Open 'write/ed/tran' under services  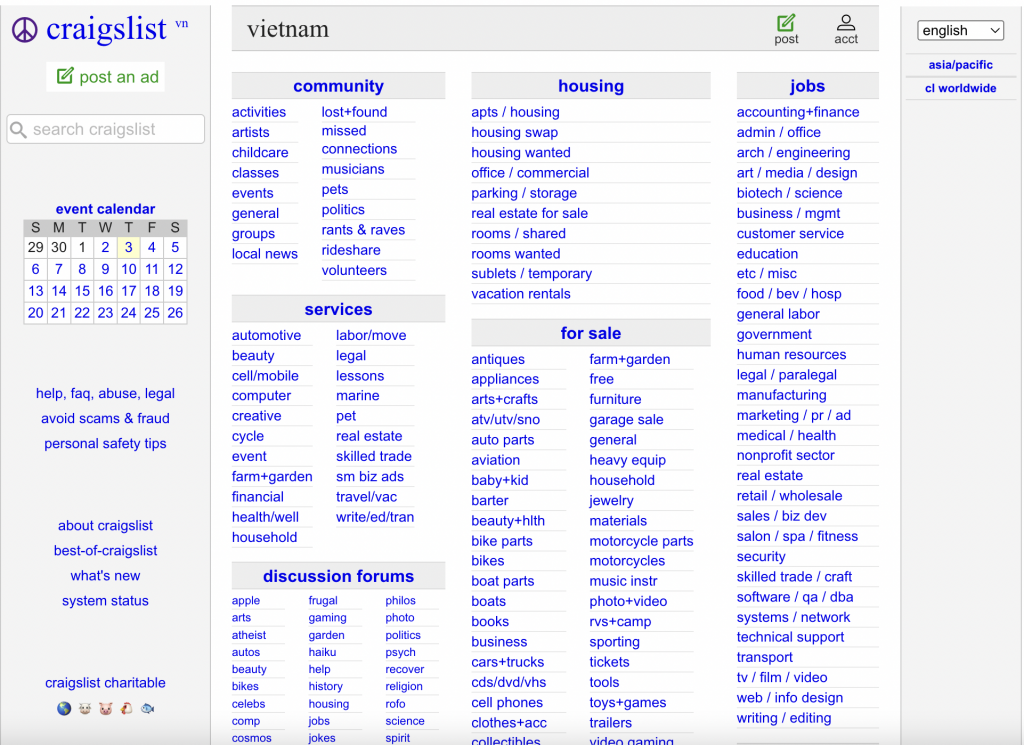pos(375,517)
